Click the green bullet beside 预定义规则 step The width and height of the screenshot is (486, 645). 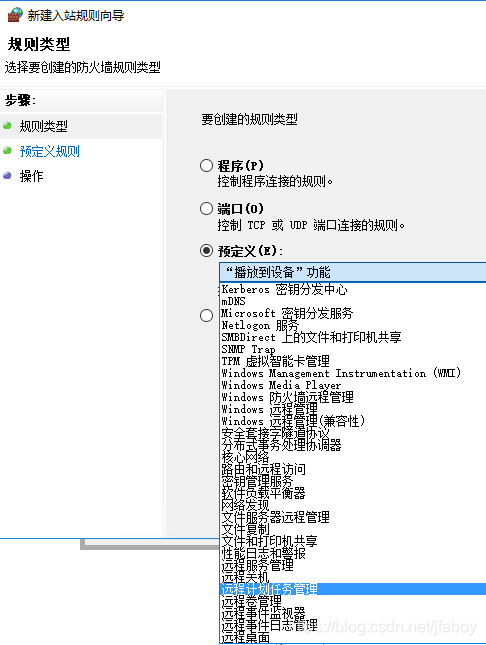(7, 151)
